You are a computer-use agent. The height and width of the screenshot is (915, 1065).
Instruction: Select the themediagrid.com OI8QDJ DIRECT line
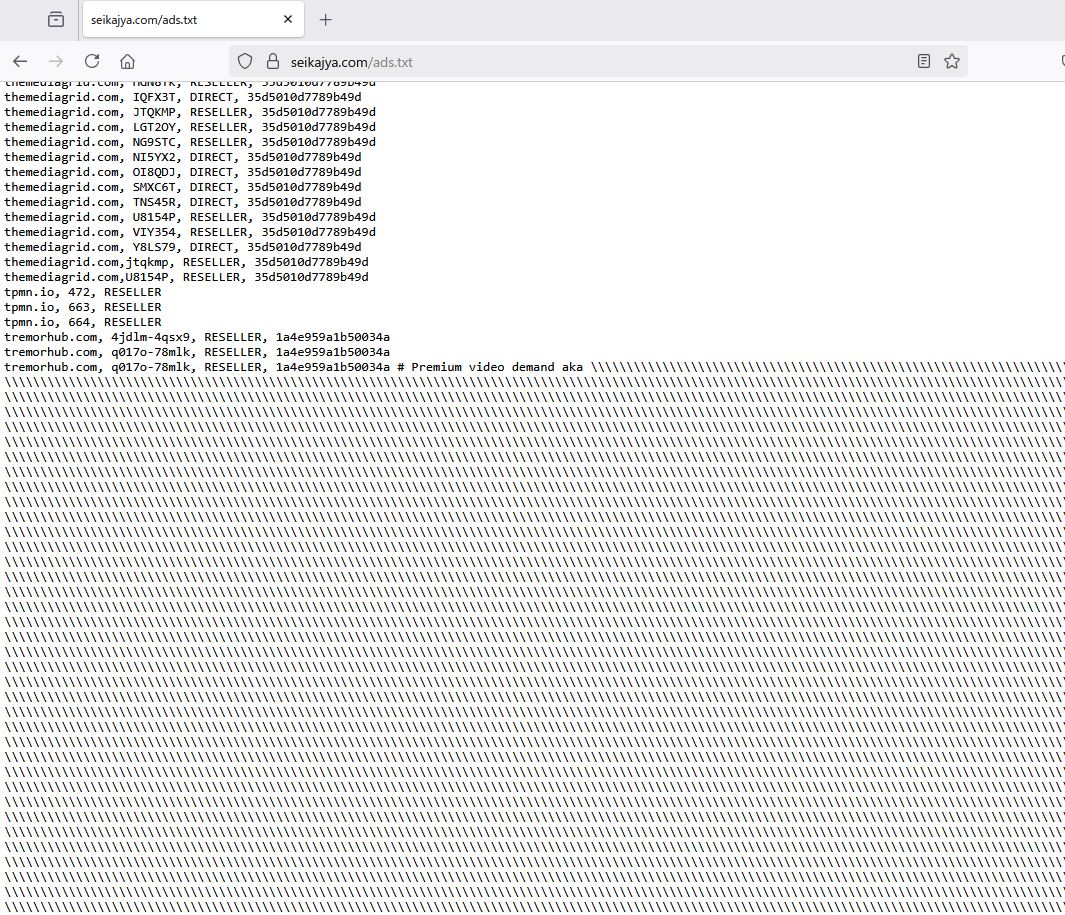tap(183, 172)
